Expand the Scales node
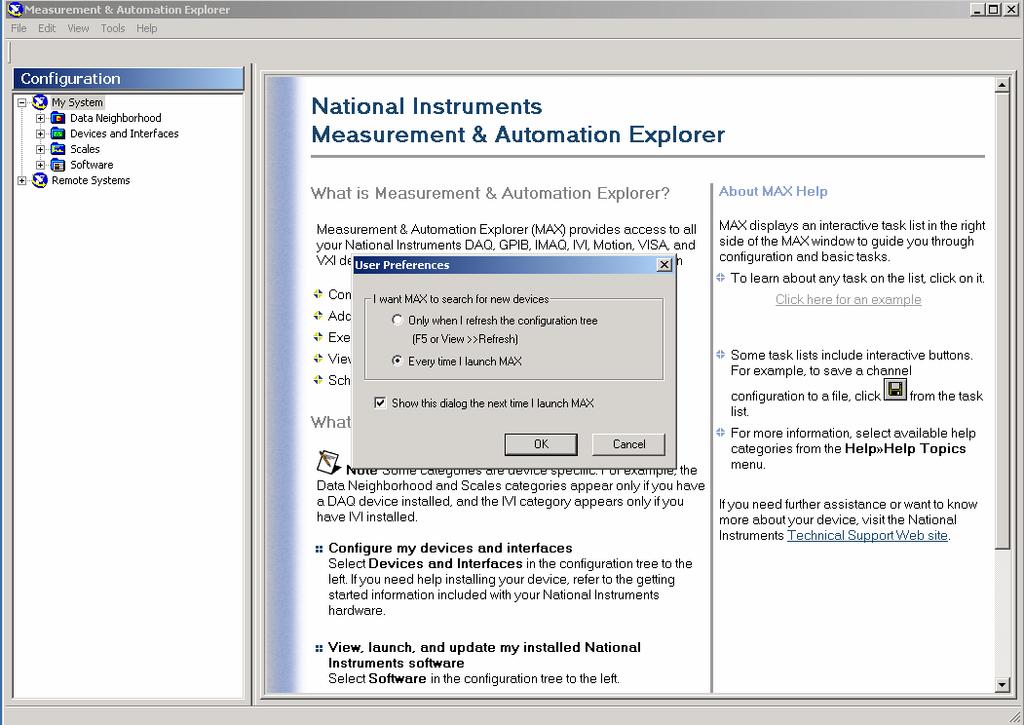Image resolution: width=1024 pixels, height=725 pixels. (x=40, y=150)
